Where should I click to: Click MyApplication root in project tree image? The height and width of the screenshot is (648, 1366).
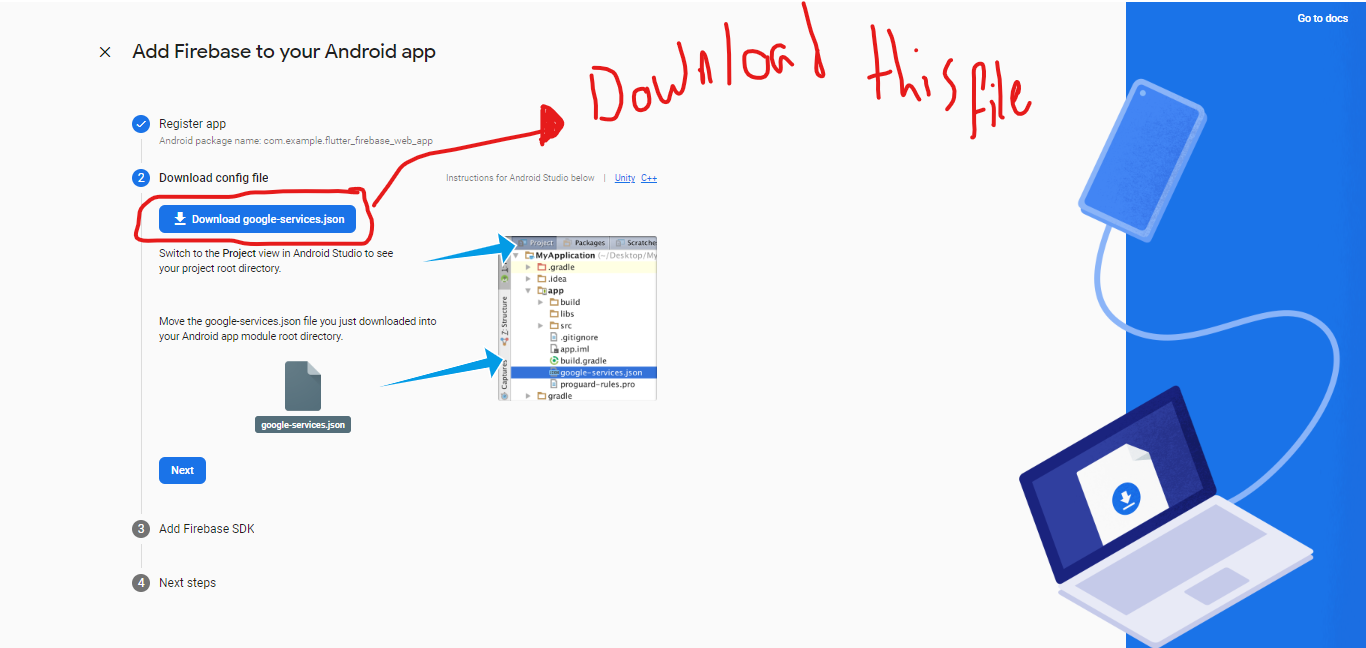[559, 256]
